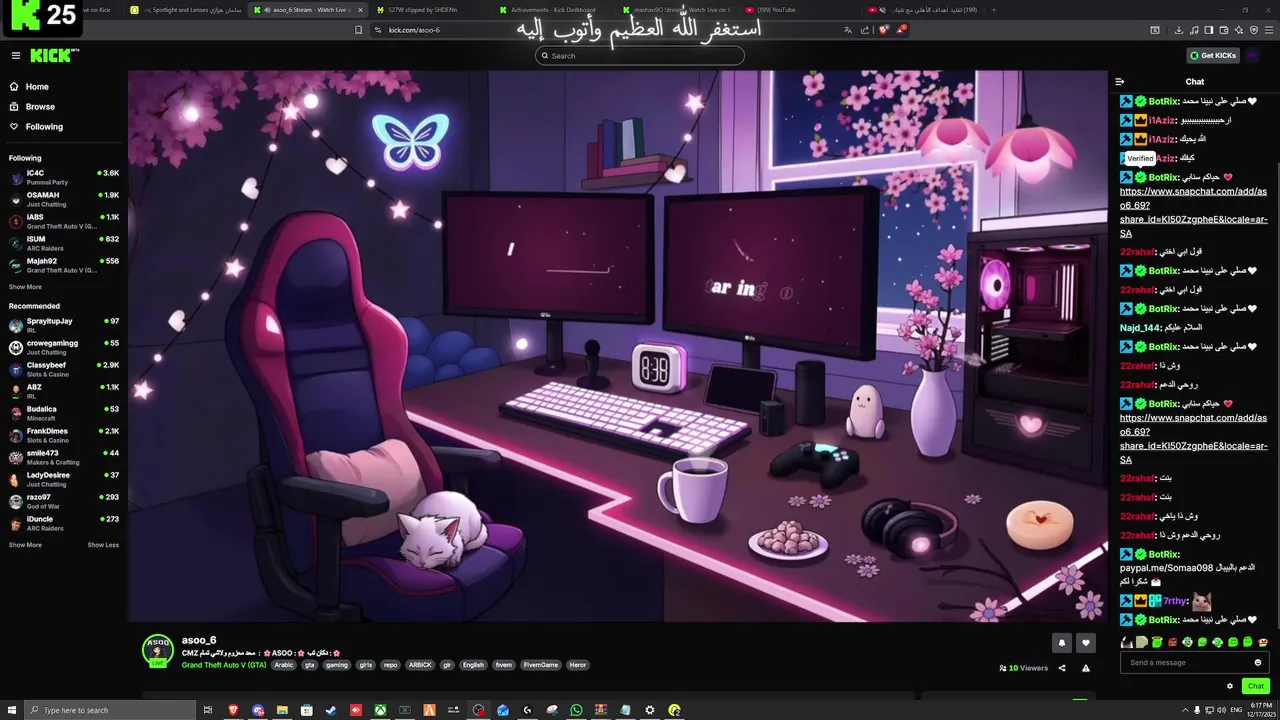Open chat settings gear
This screenshot has height=720, width=1280.
click(1230, 686)
